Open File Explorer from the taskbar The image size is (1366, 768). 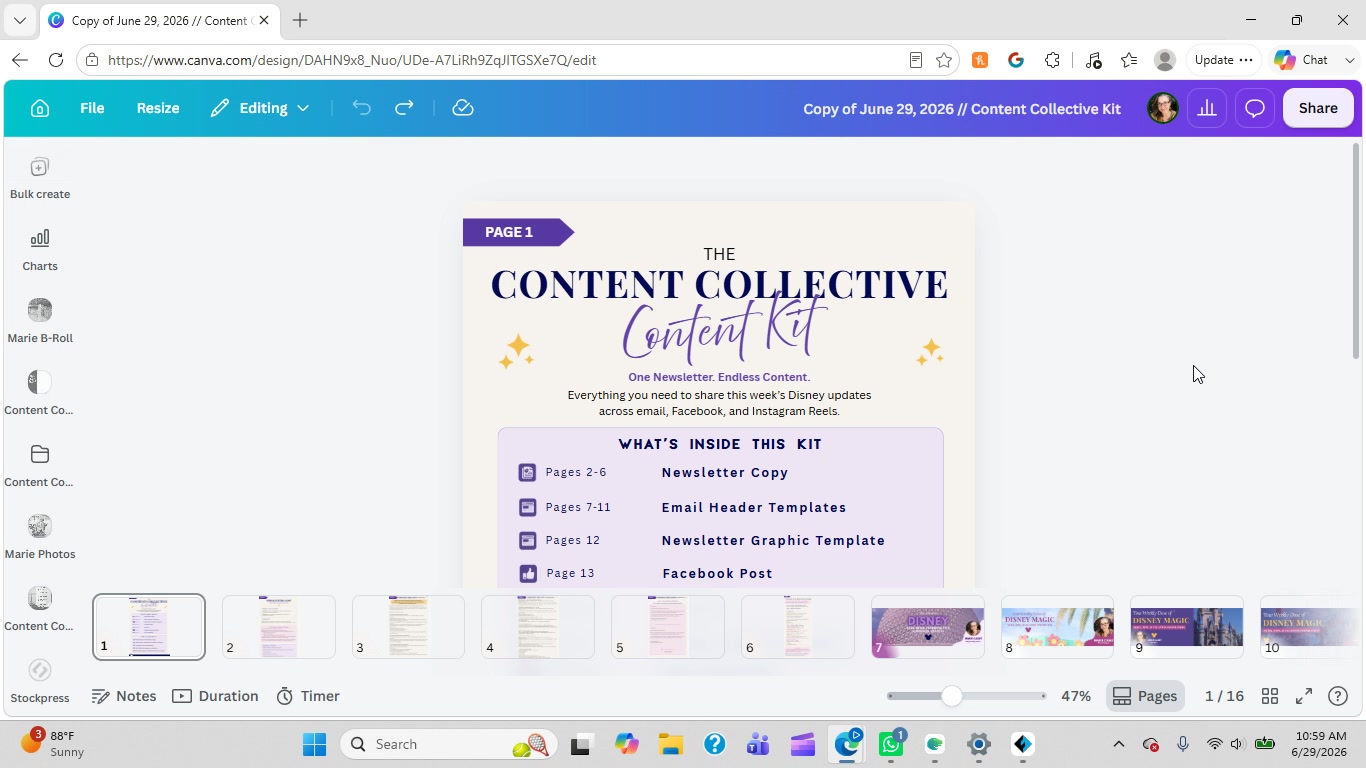point(670,744)
